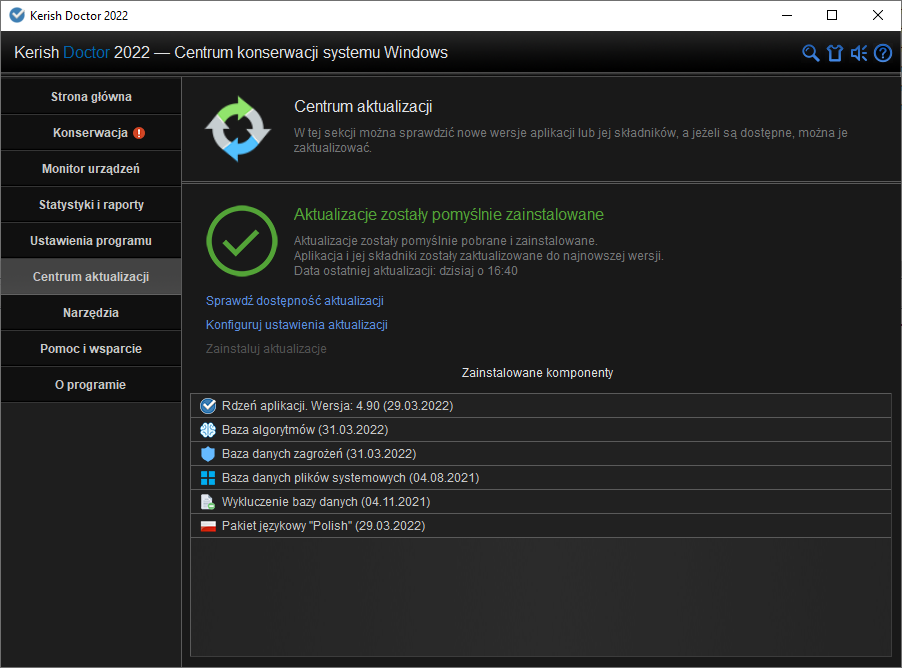
Task: Open Ustawienia programu
Action: coord(91,241)
